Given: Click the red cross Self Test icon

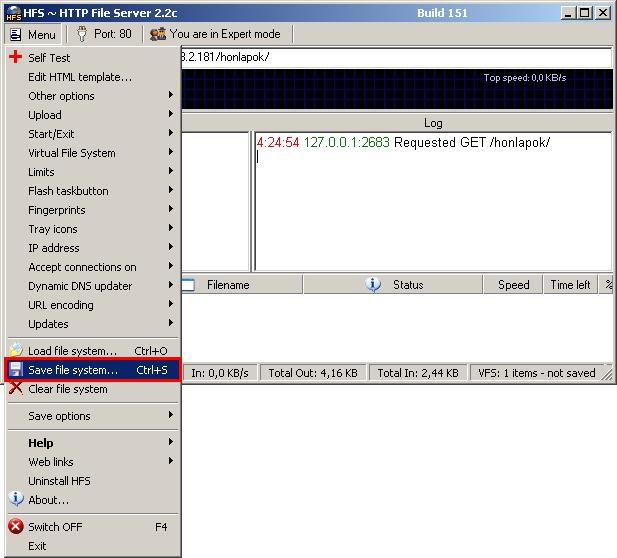Looking at the screenshot, I should [x=15, y=57].
